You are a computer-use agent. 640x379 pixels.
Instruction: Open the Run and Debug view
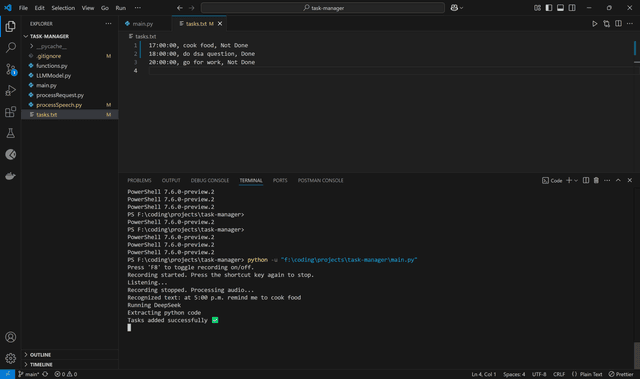coord(11,91)
